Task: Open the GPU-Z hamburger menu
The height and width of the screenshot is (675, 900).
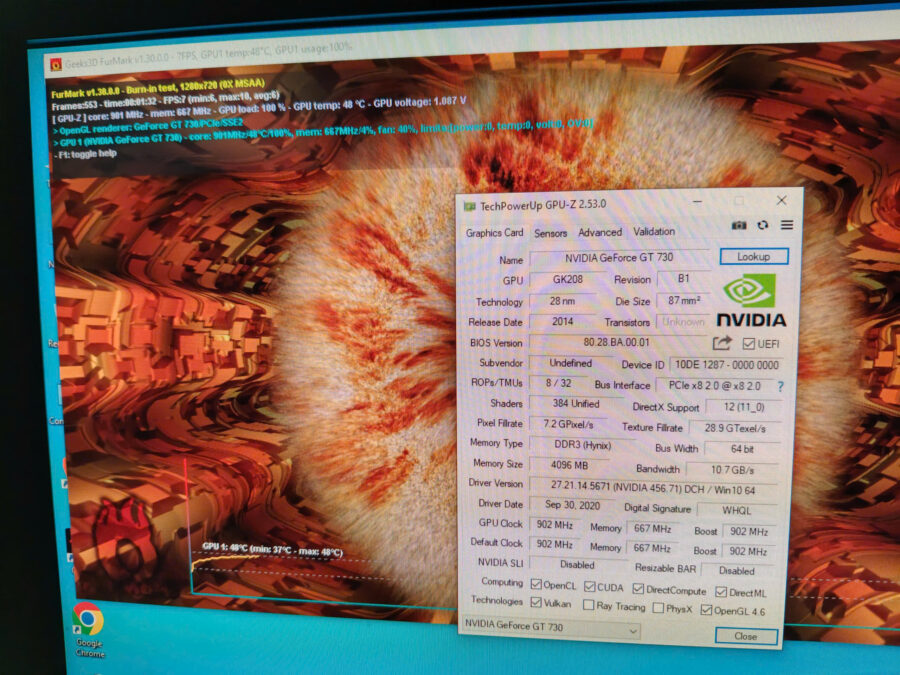Action: [x=787, y=225]
